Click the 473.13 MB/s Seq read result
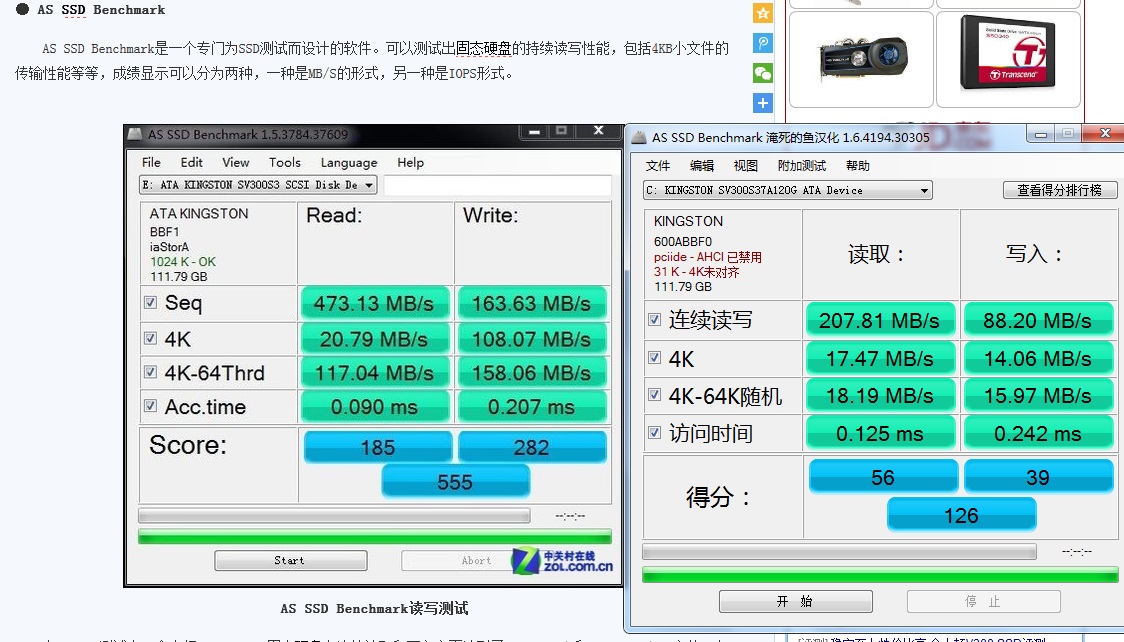 pyautogui.click(x=375, y=303)
